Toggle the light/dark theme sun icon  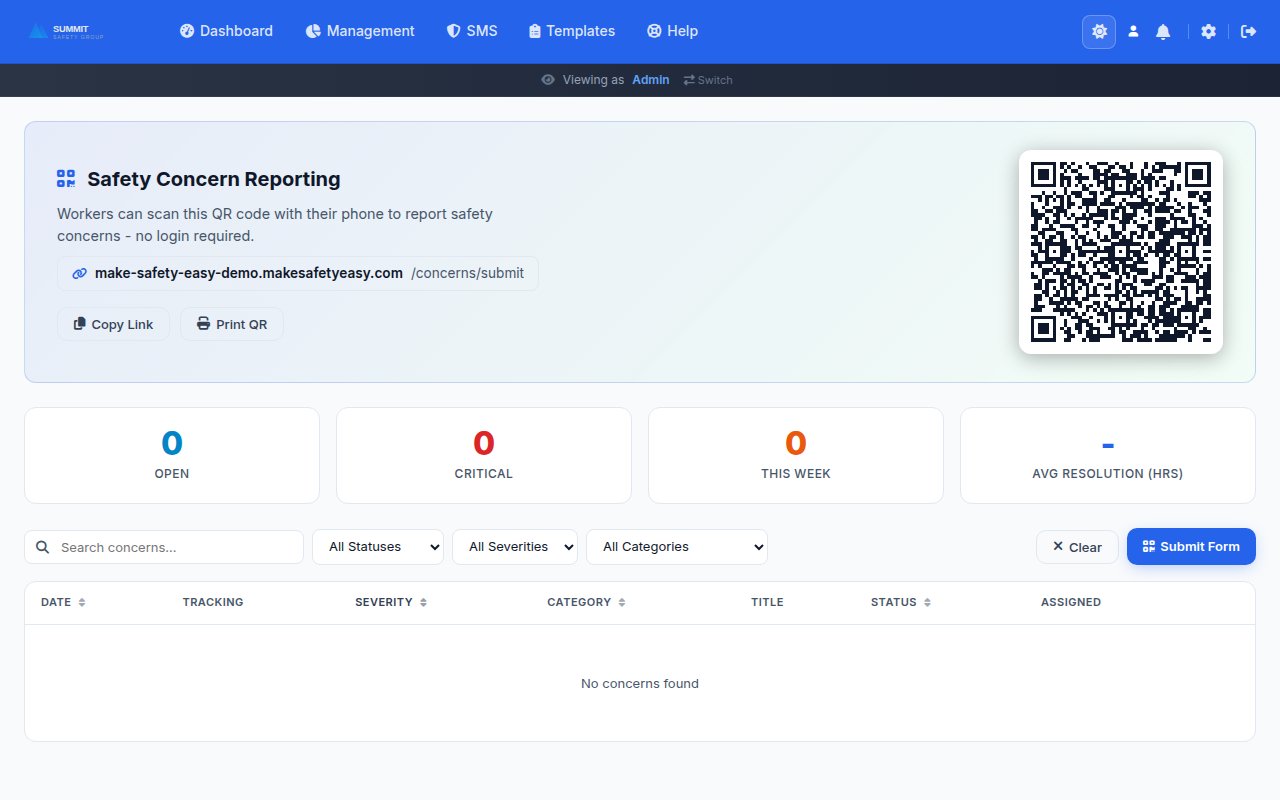tap(1099, 32)
